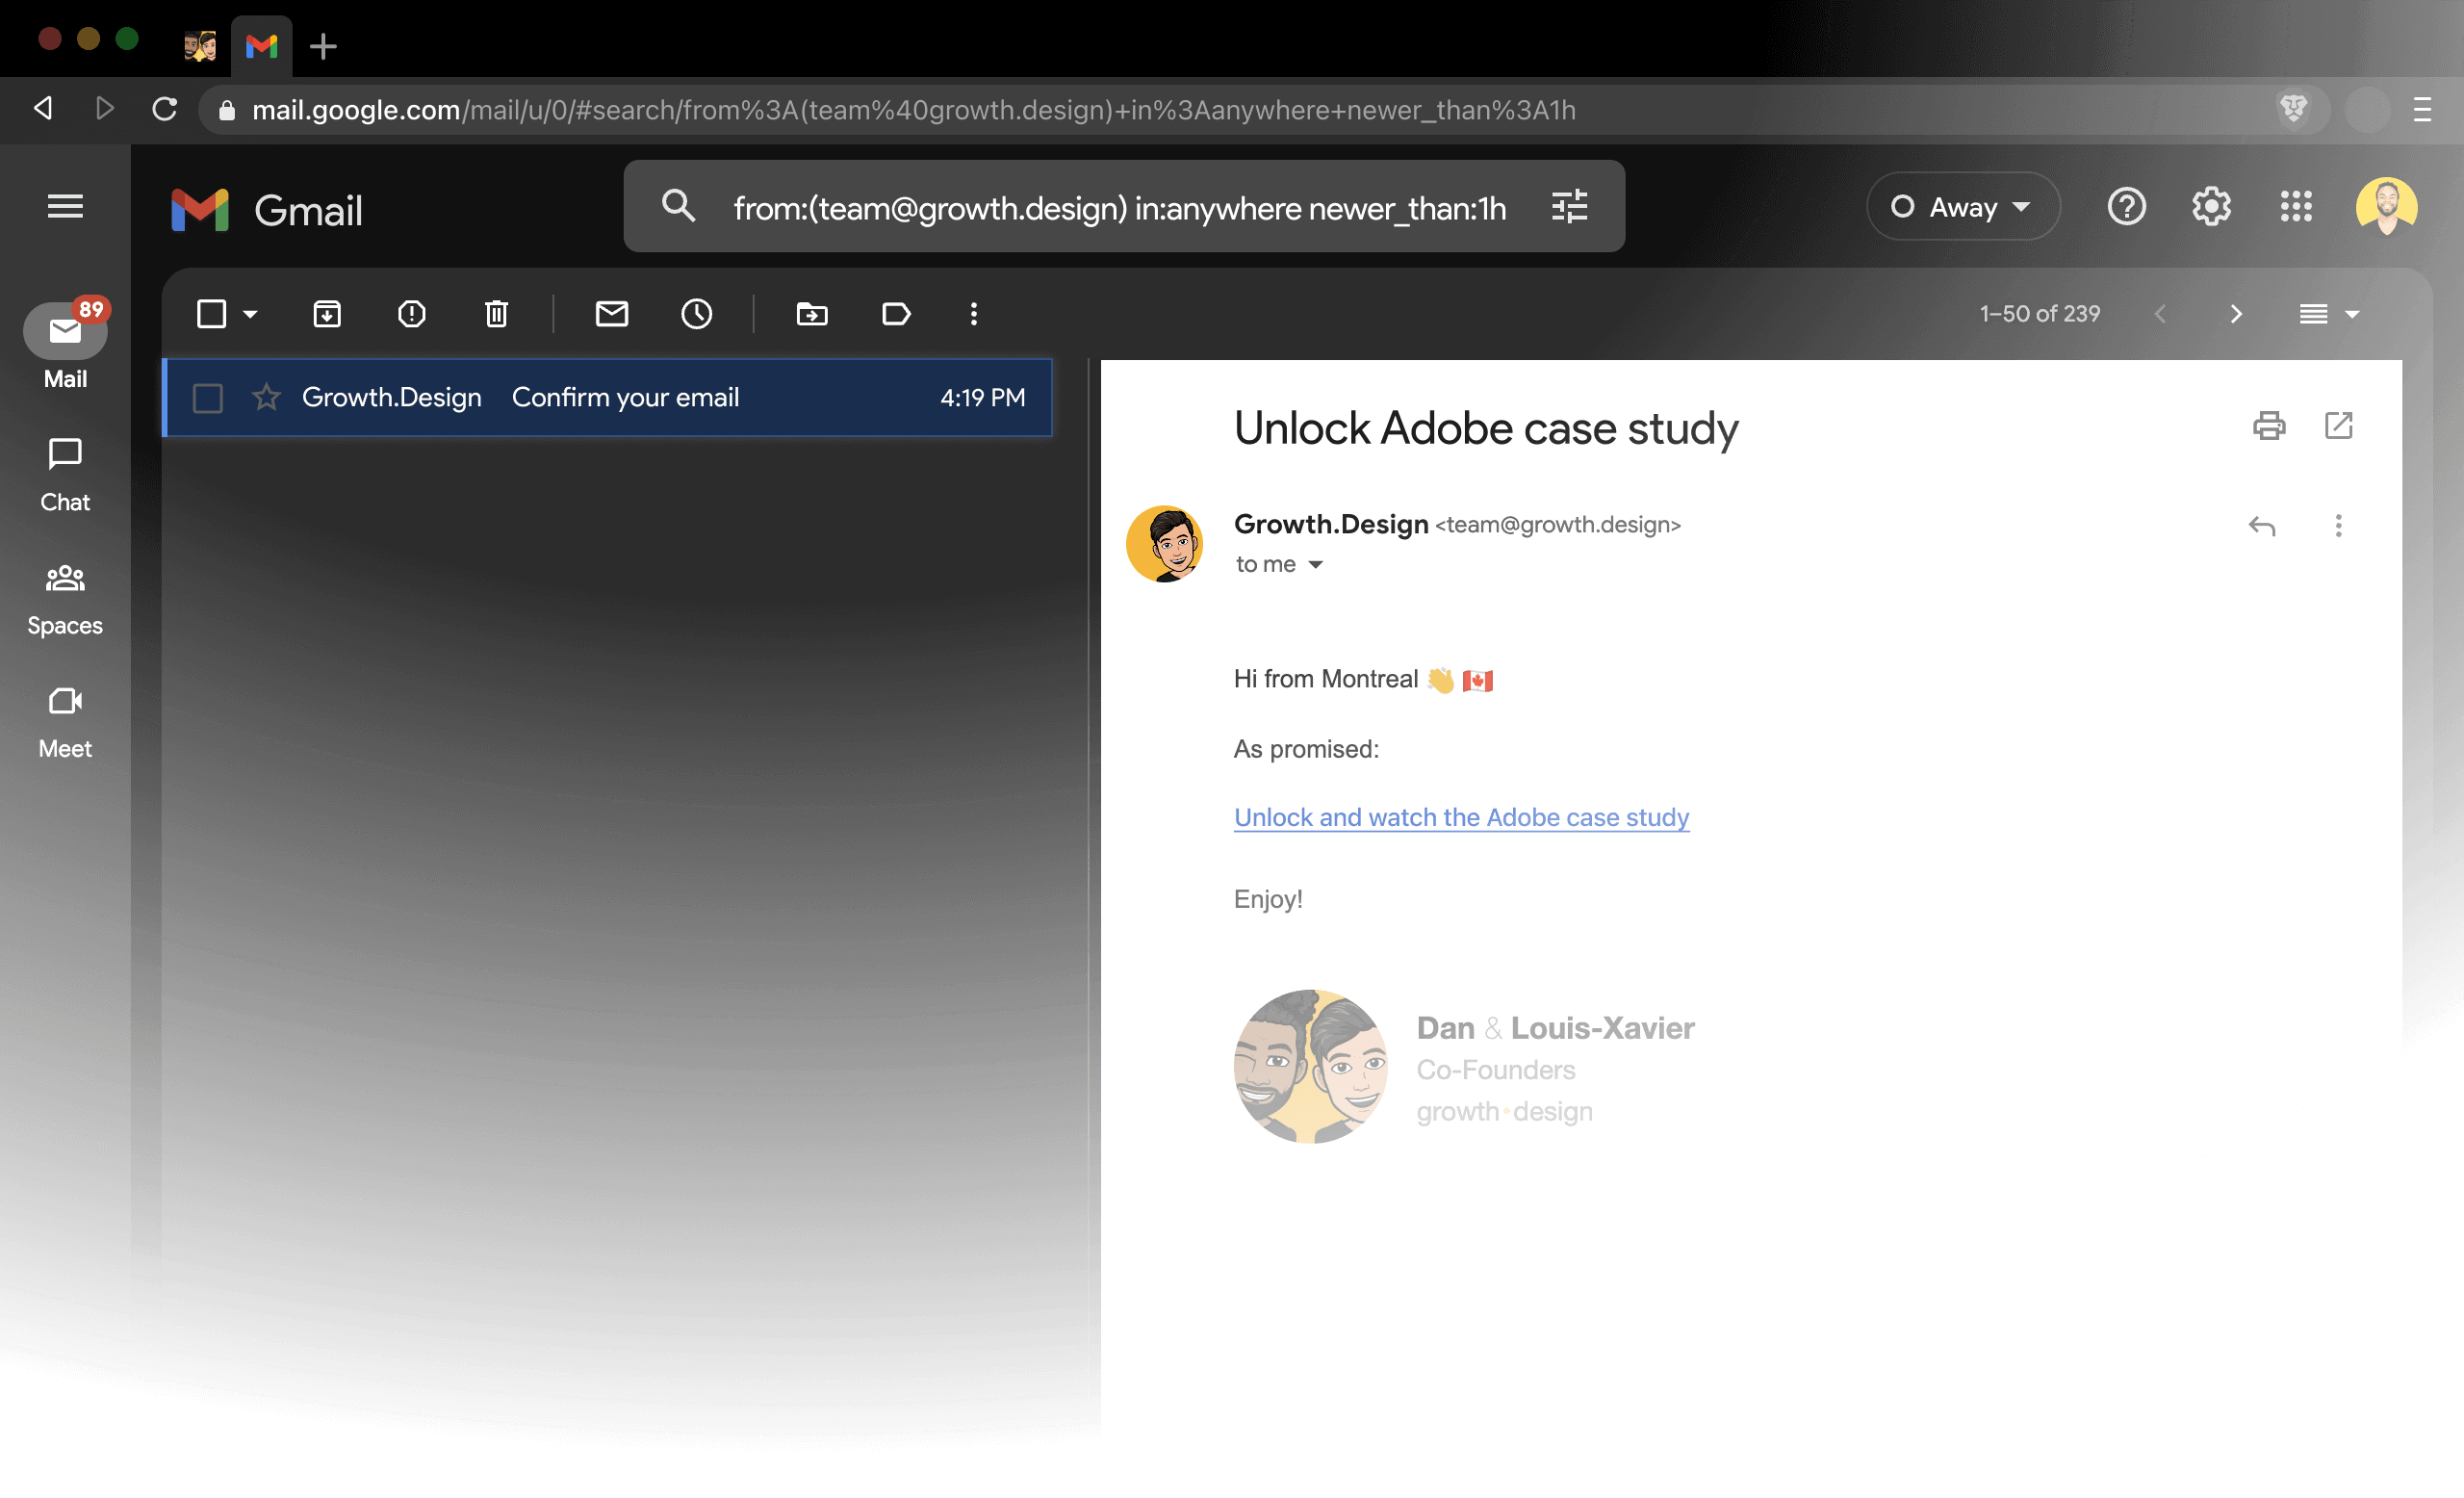Open toolbar More options dots
Screen dimensions: 2464x1498
(974, 314)
